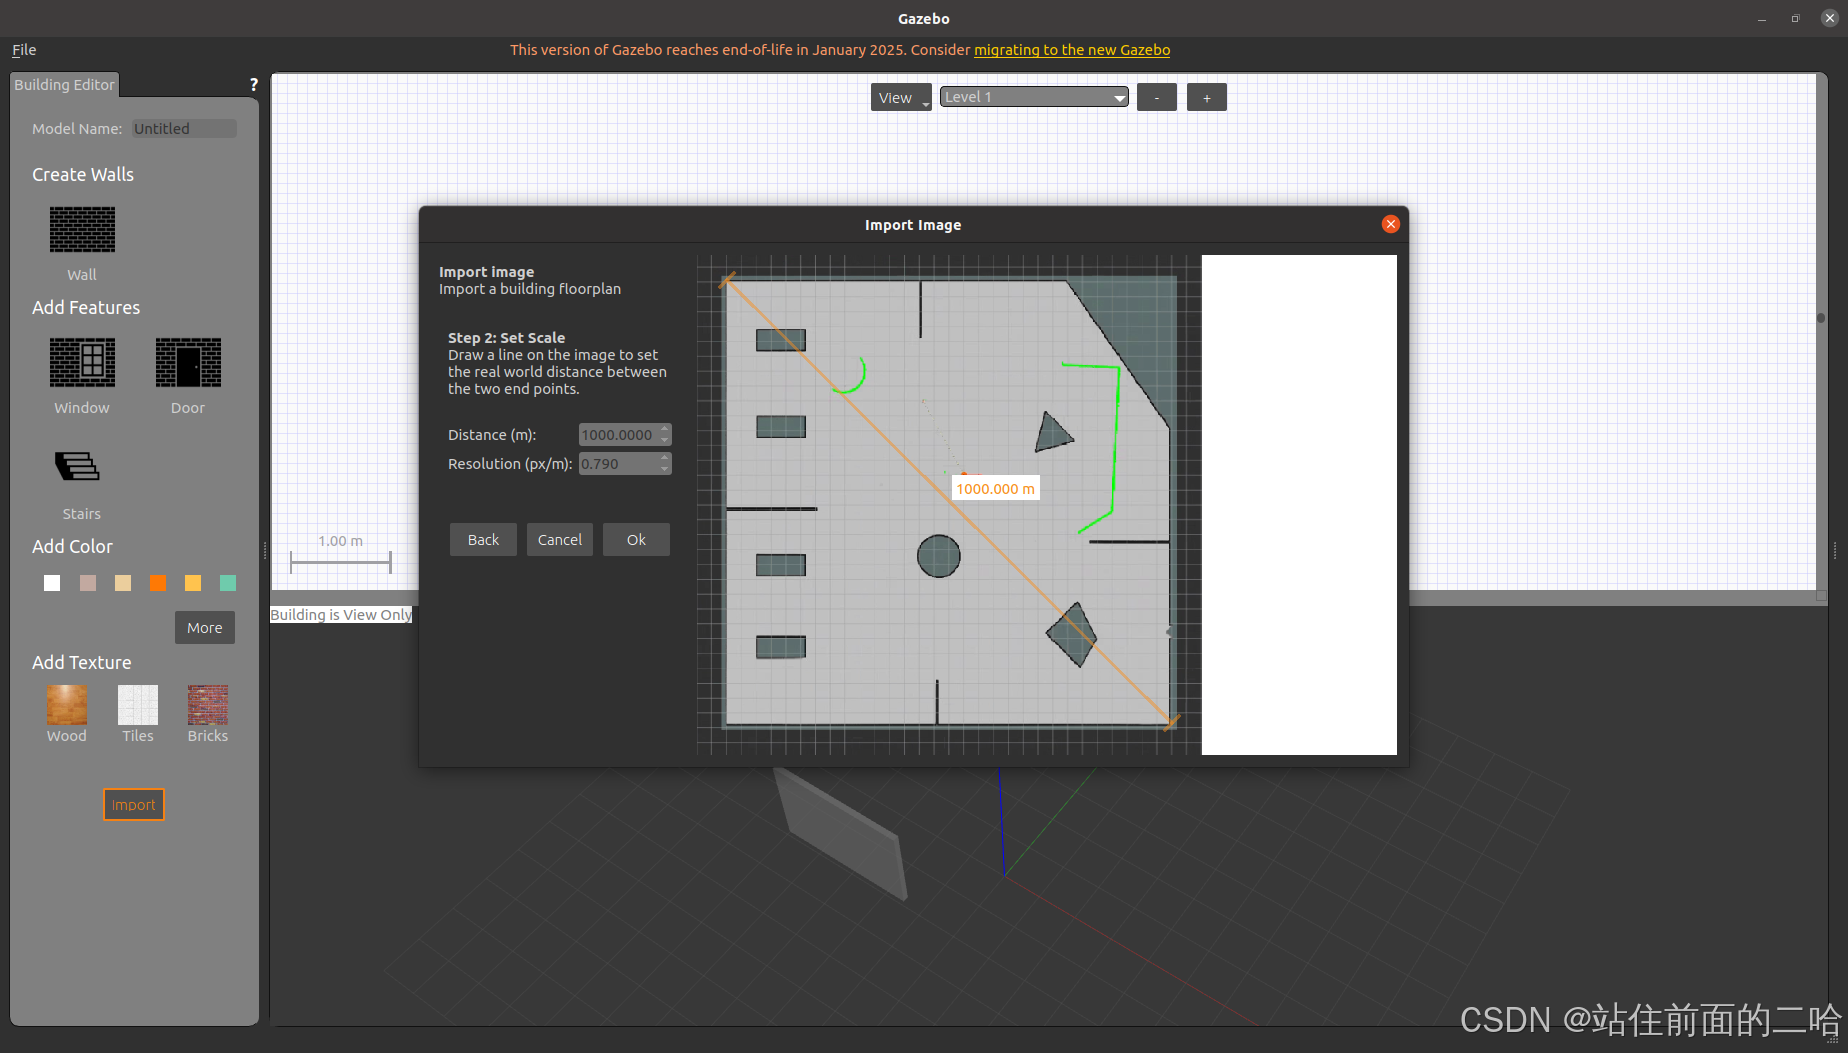The height and width of the screenshot is (1053, 1848).
Task: Choose the Tiles texture thumbnail
Action: click(138, 705)
